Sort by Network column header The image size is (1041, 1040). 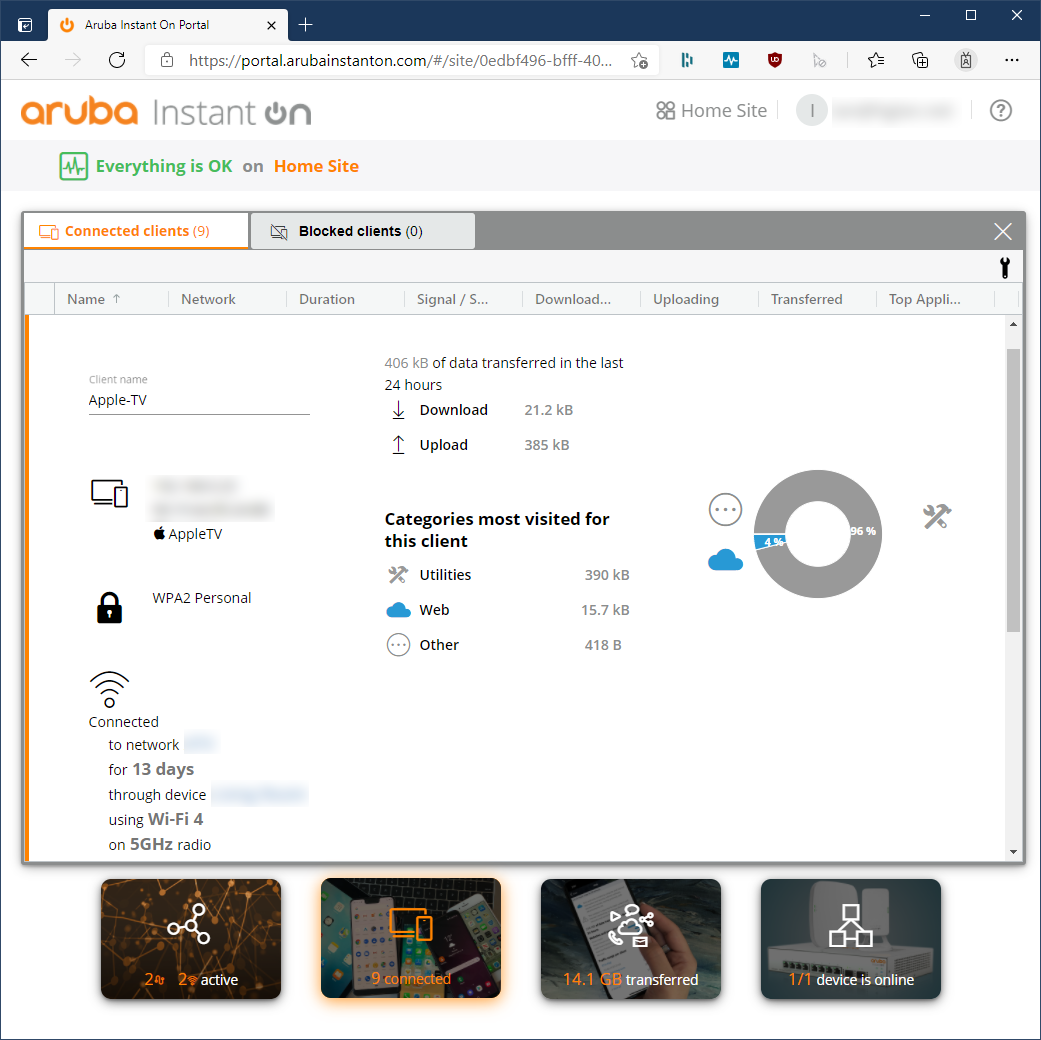pyautogui.click(x=208, y=299)
